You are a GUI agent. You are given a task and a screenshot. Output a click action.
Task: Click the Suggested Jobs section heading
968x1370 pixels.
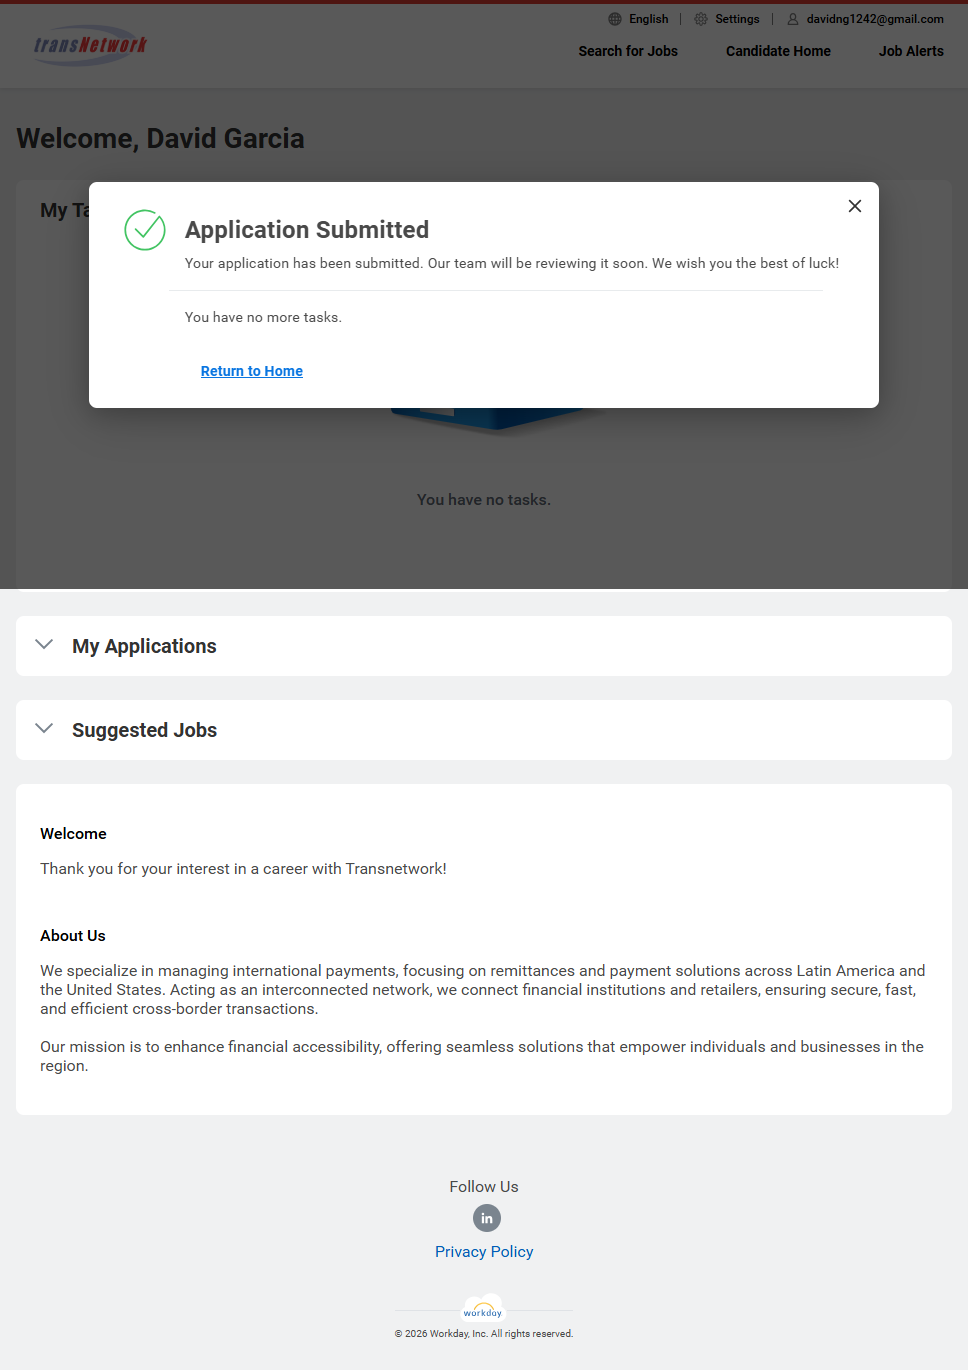(144, 730)
